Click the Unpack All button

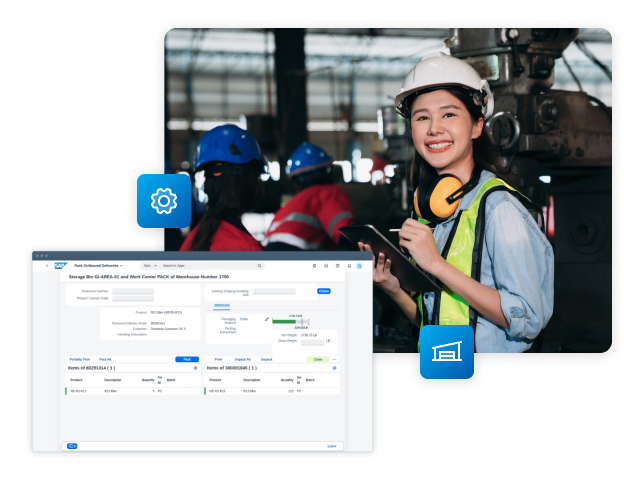(x=242, y=358)
